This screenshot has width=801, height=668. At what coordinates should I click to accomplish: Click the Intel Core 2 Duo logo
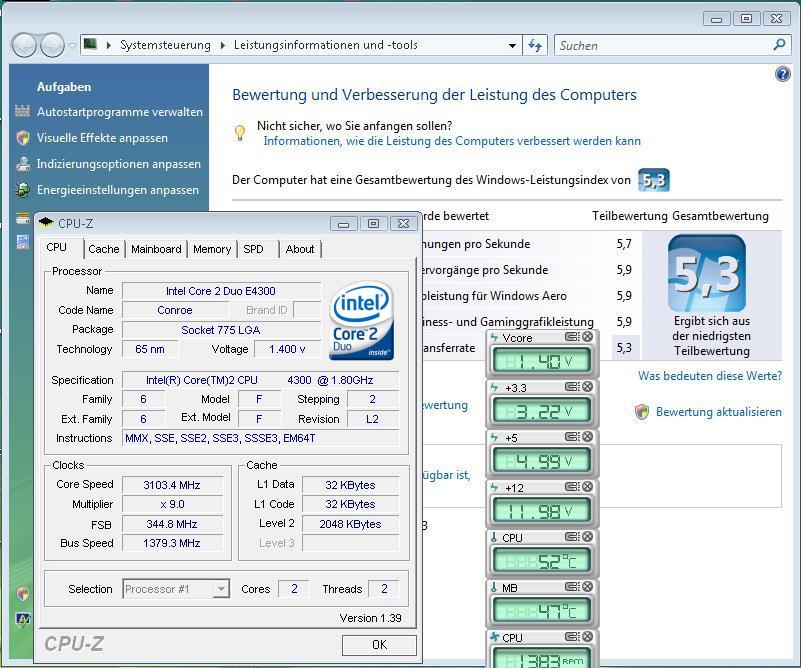pyautogui.click(x=361, y=320)
